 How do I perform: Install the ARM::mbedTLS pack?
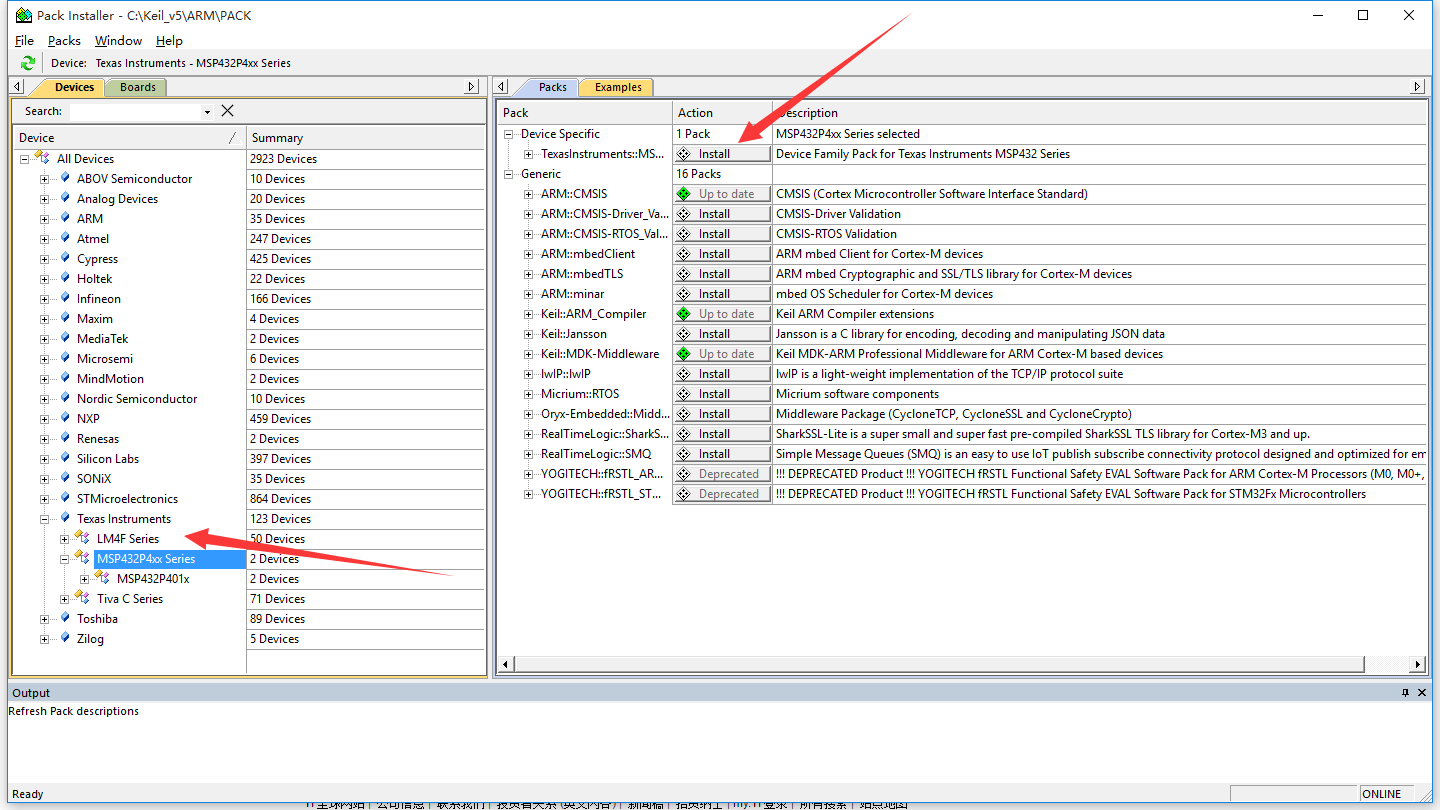click(722, 274)
